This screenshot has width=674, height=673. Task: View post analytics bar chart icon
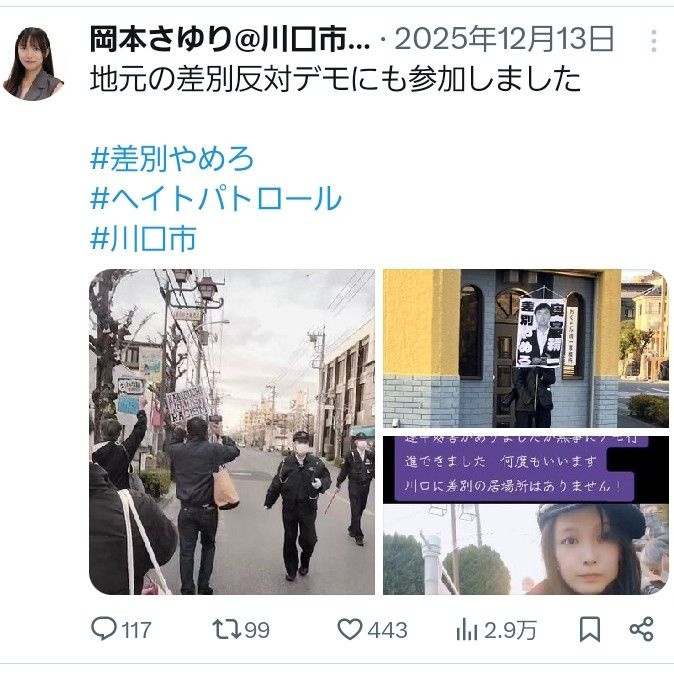coord(467,630)
